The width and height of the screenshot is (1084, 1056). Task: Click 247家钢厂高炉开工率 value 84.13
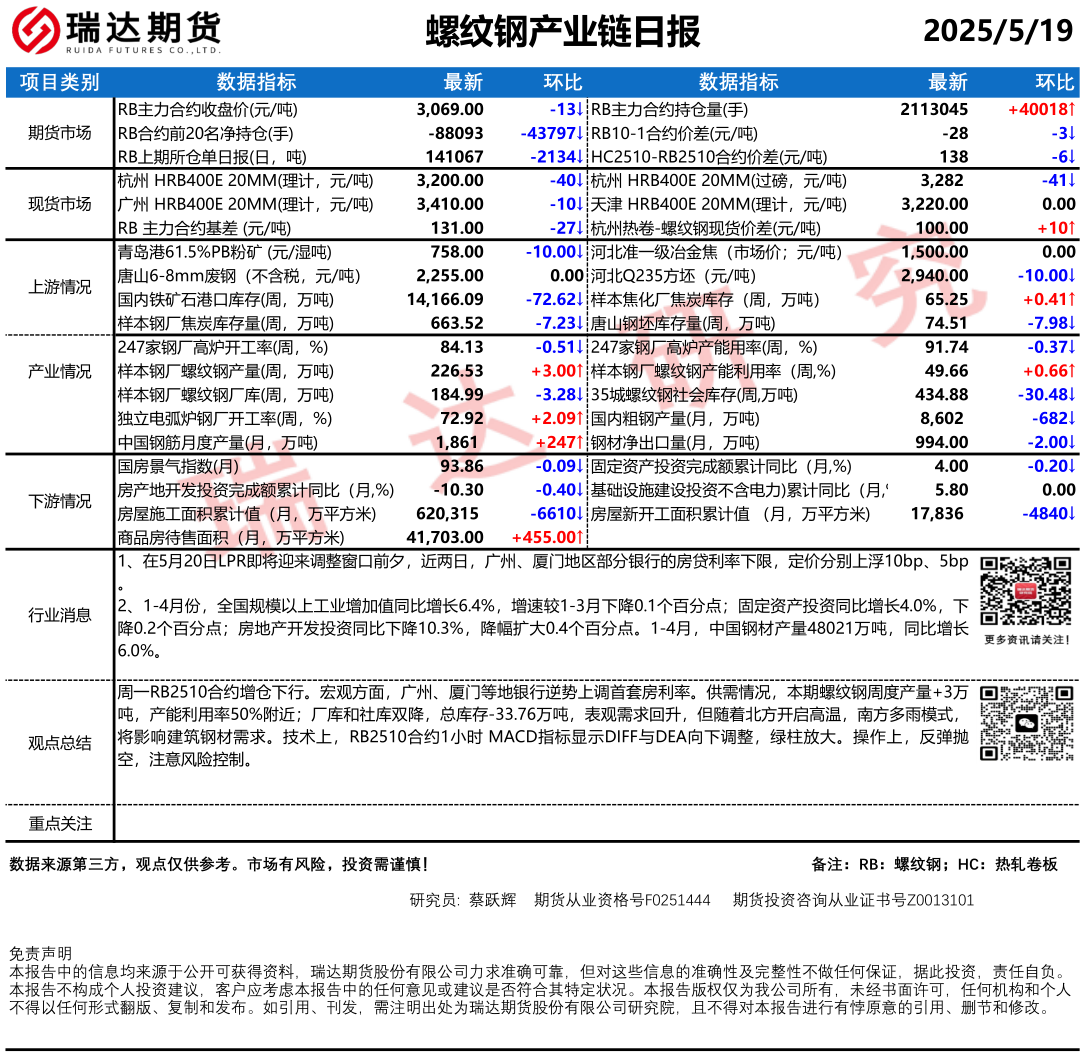462,347
